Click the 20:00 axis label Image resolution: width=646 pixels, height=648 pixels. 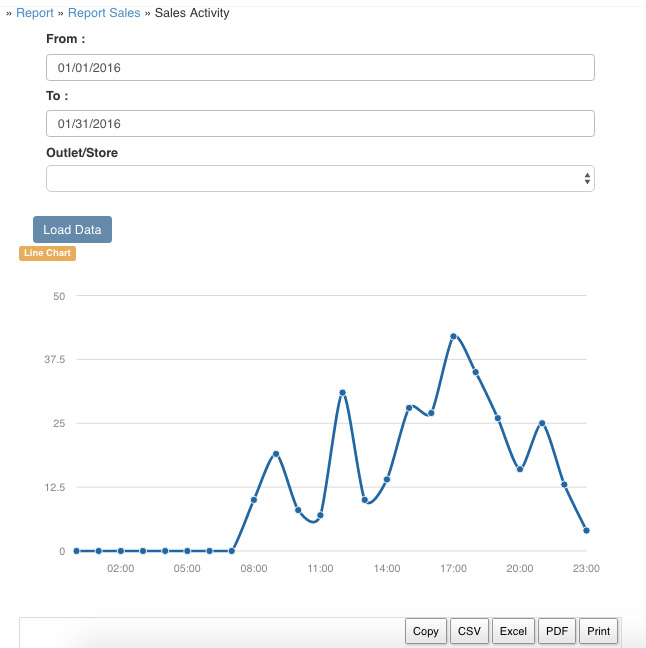tap(520, 569)
